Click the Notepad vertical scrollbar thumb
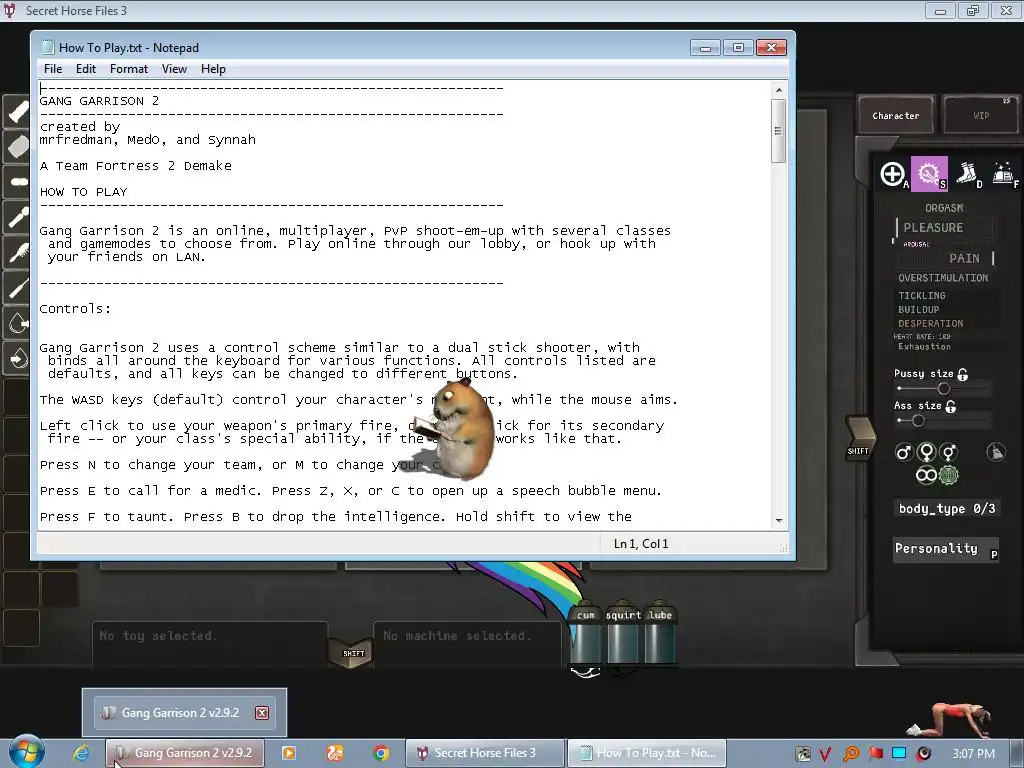The width and height of the screenshot is (1024, 768). click(x=778, y=131)
